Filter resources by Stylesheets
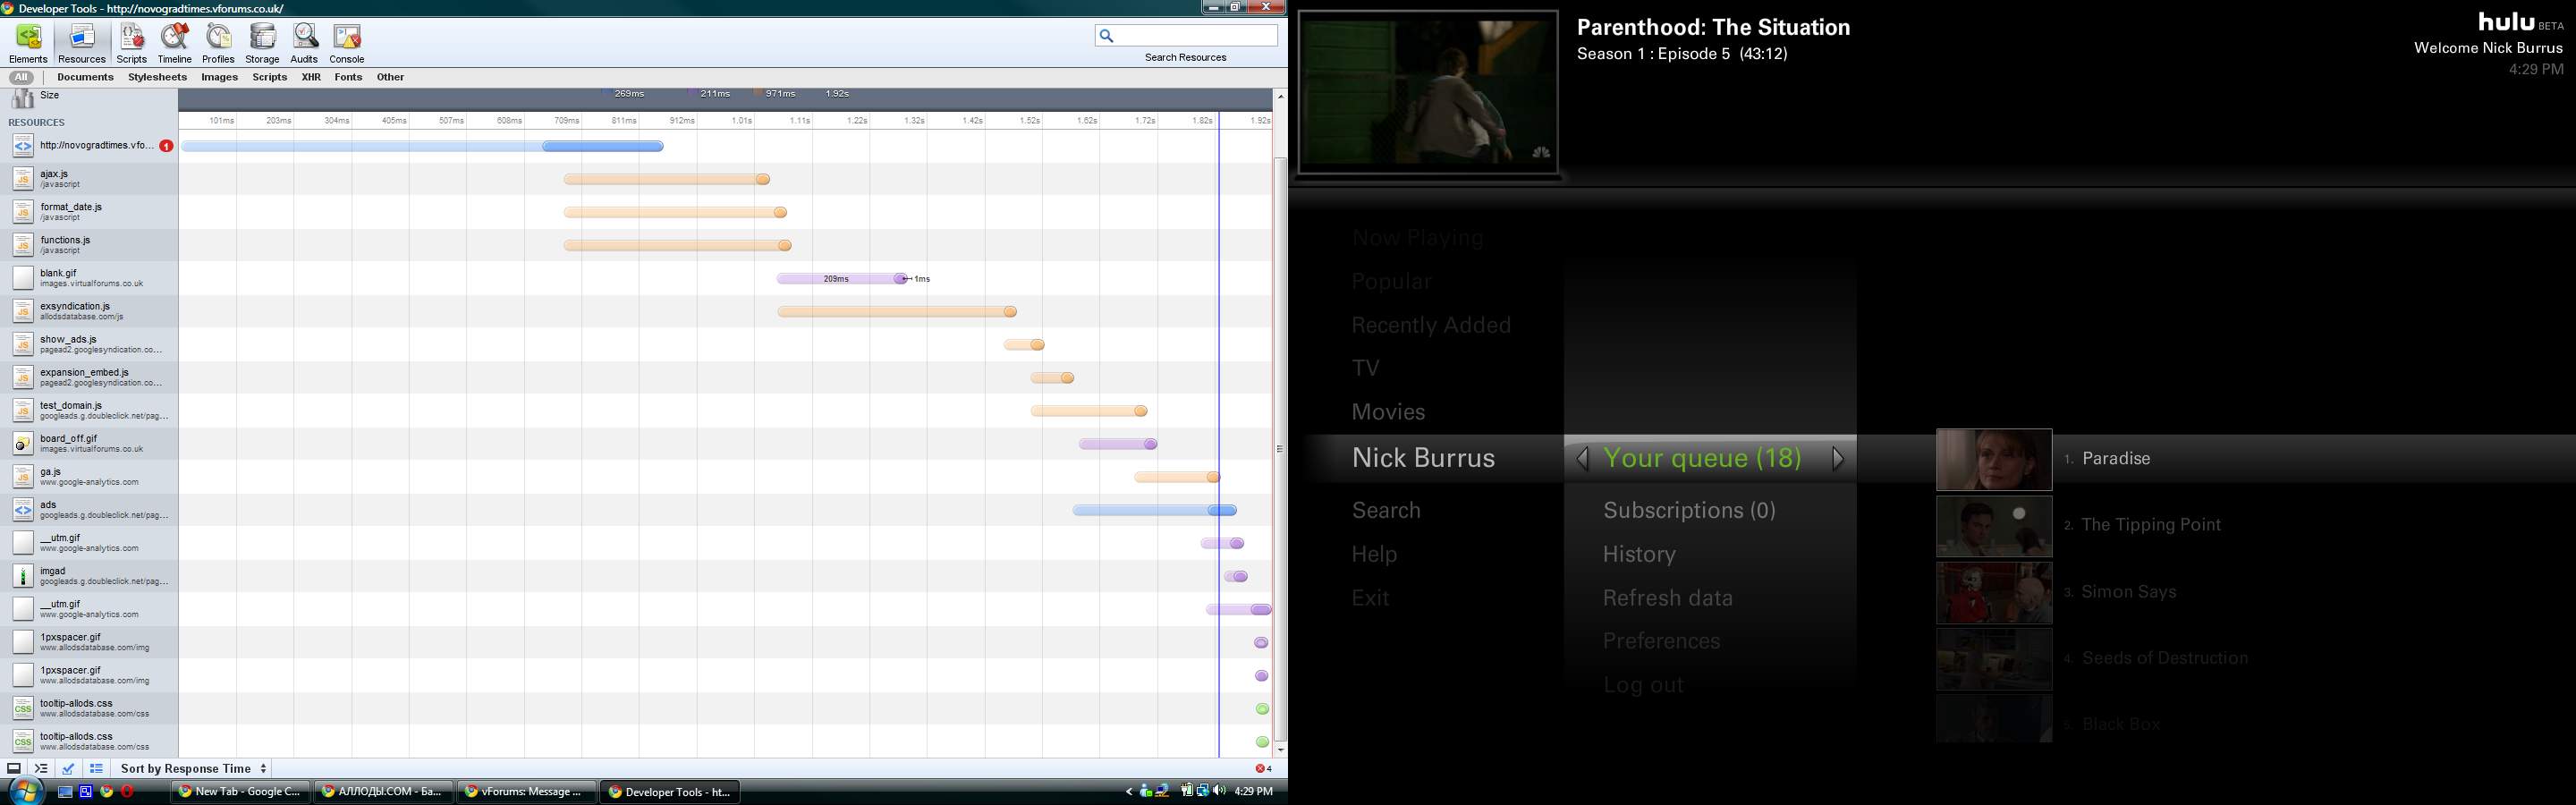Screen dimensions: 2576x805 pyautogui.click(x=157, y=77)
